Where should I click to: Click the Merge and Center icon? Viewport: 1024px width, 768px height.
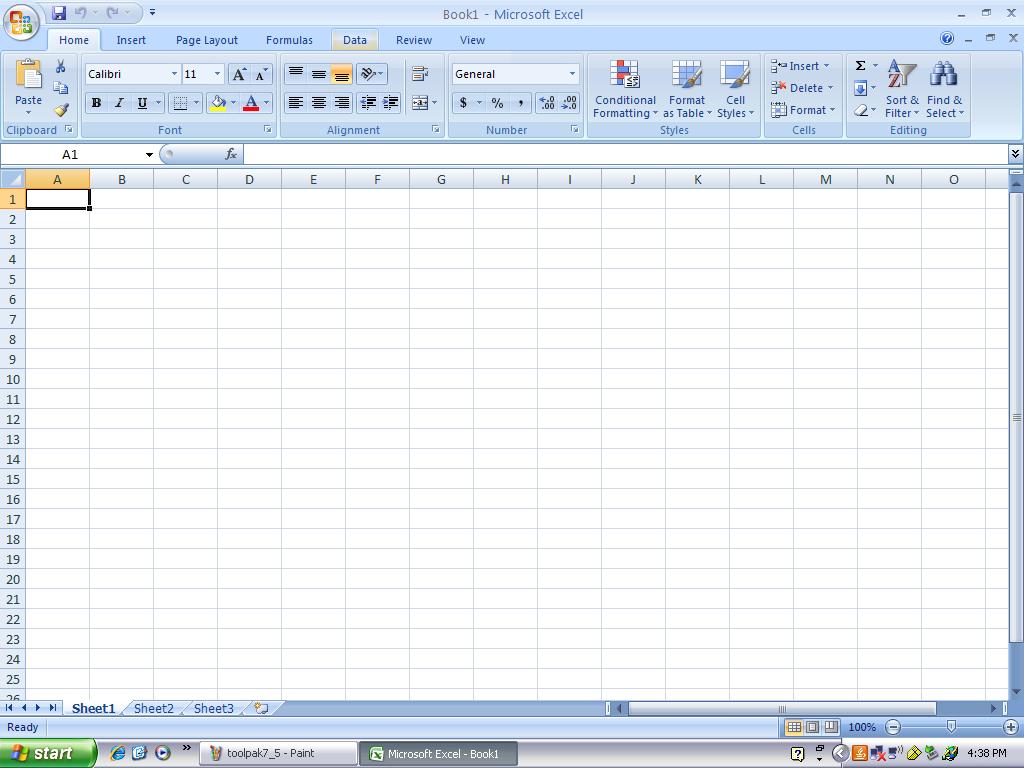click(420, 103)
